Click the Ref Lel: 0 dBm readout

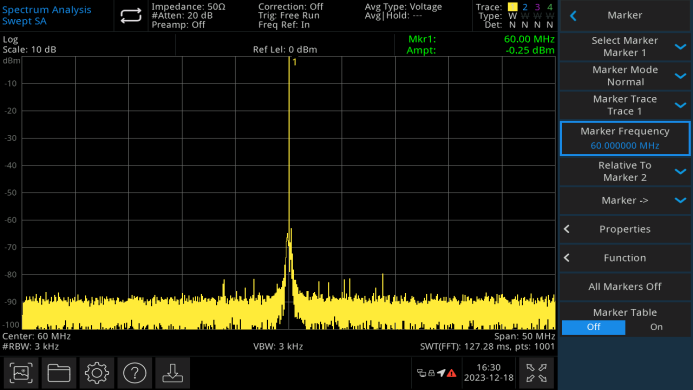[285, 50]
